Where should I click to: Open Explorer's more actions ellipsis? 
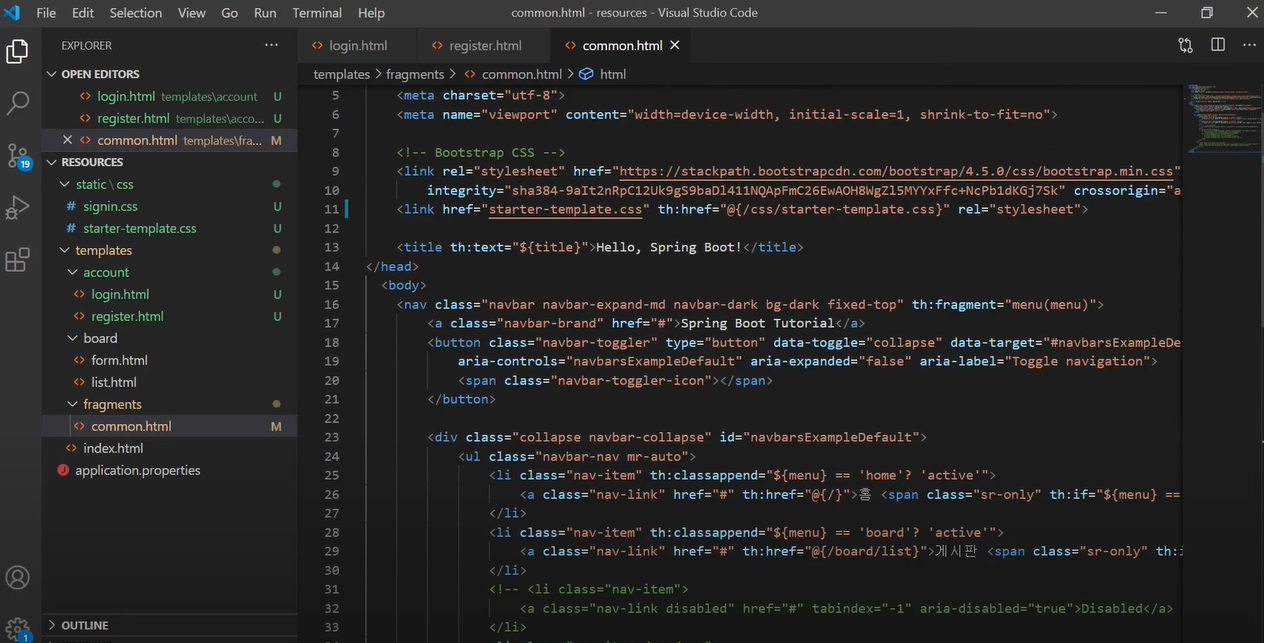[x=271, y=45]
